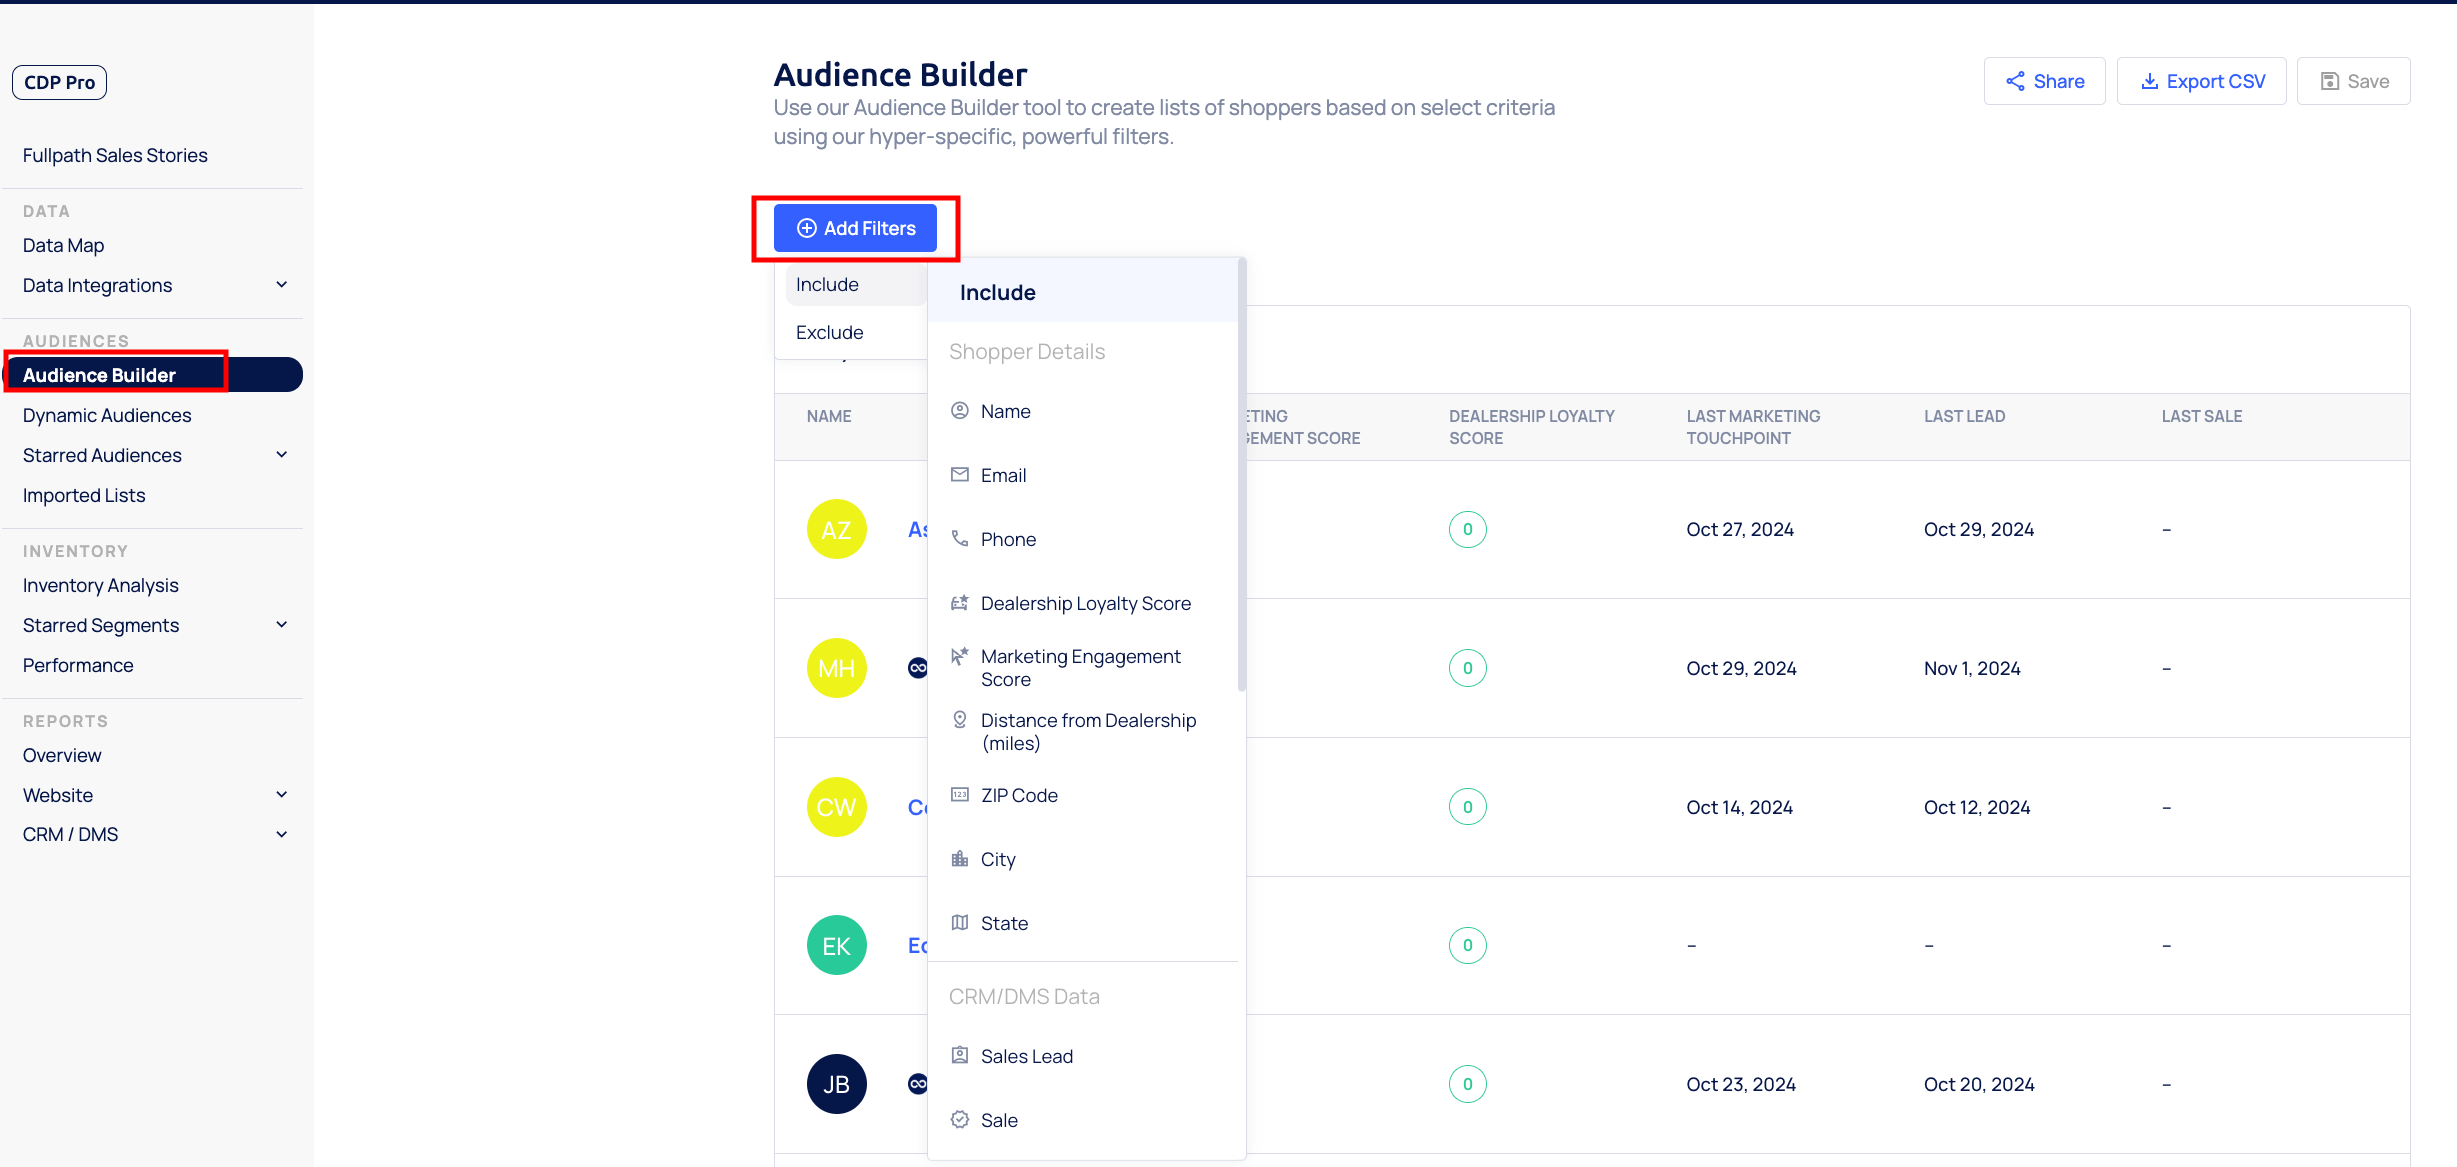Select the ZIP Code filter
The height and width of the screenshot is (1167, 2457).
(1018, 795)
